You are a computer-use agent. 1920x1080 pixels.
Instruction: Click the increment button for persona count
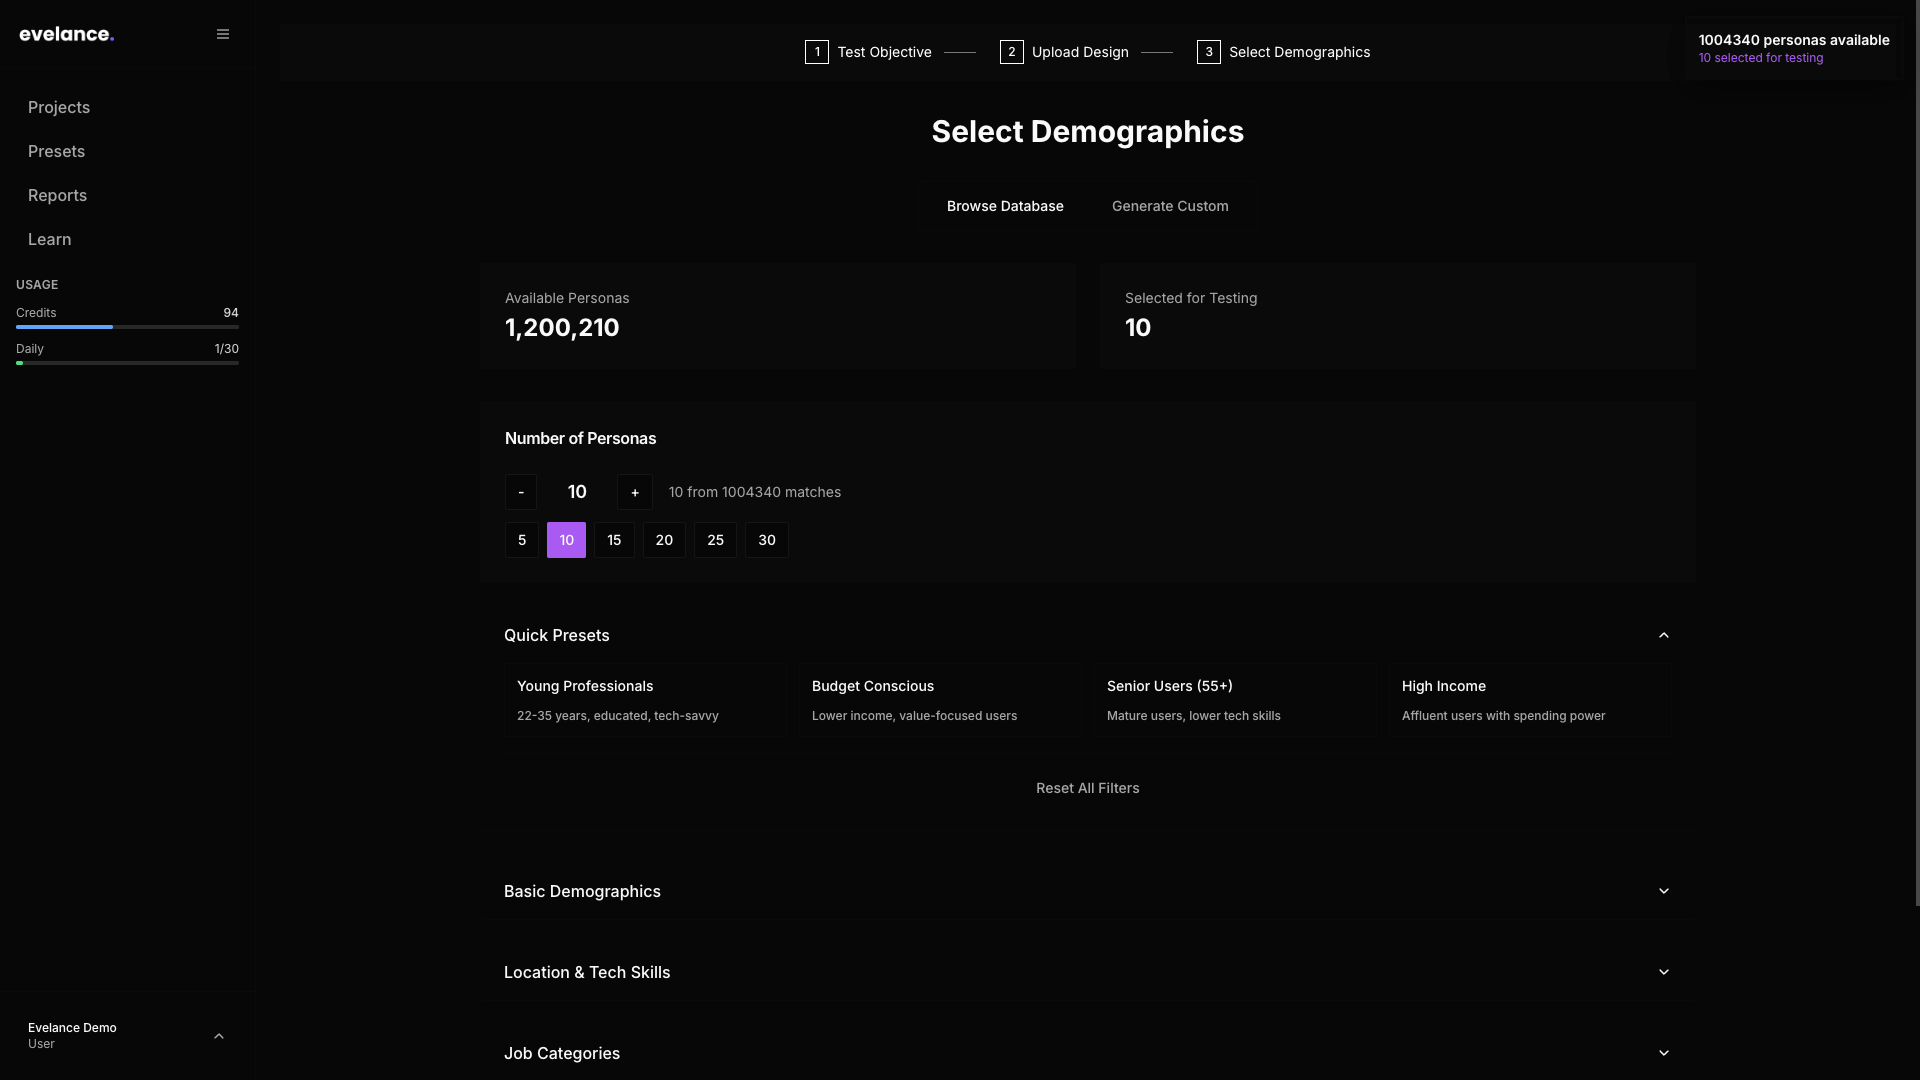[635, 491]
